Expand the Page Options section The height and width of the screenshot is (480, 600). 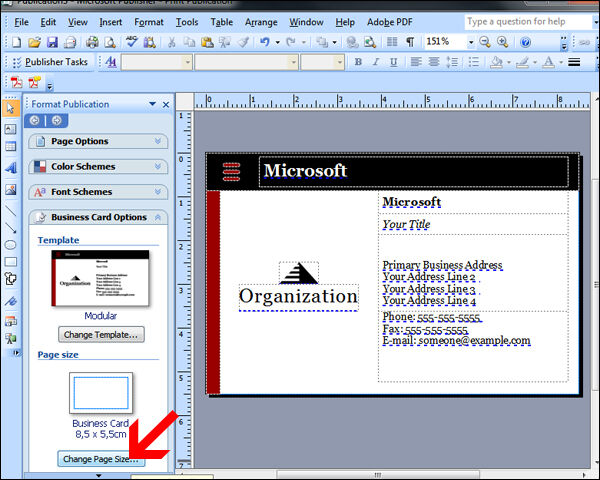98,141
